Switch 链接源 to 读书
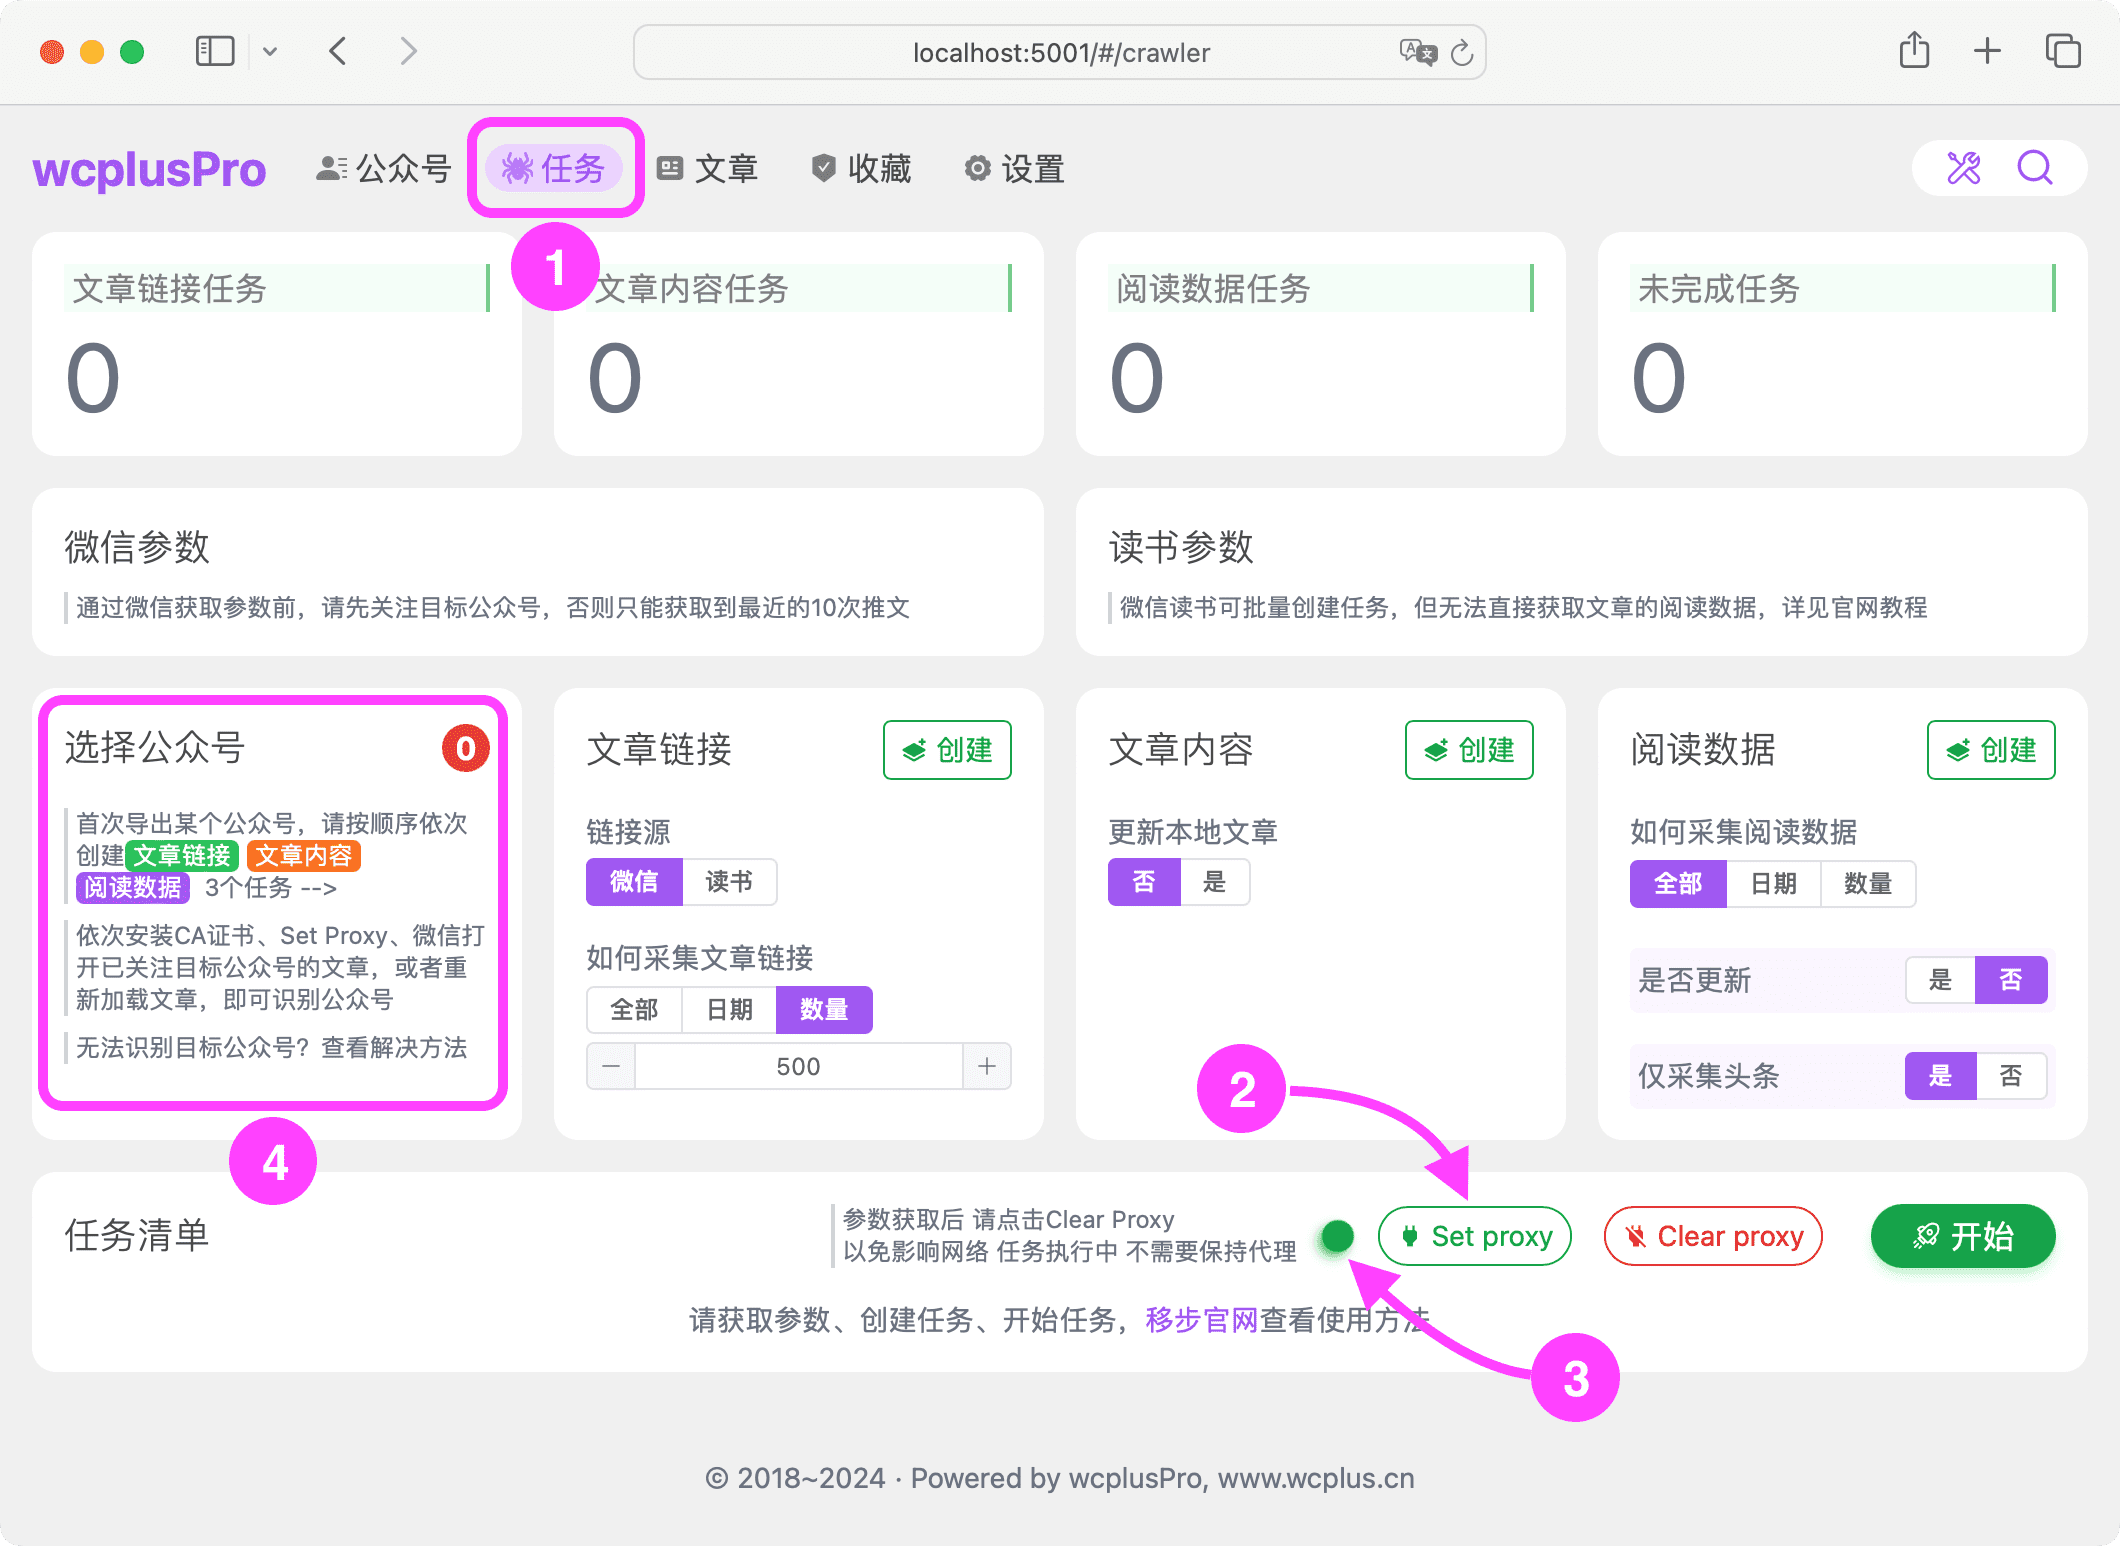 729,881
